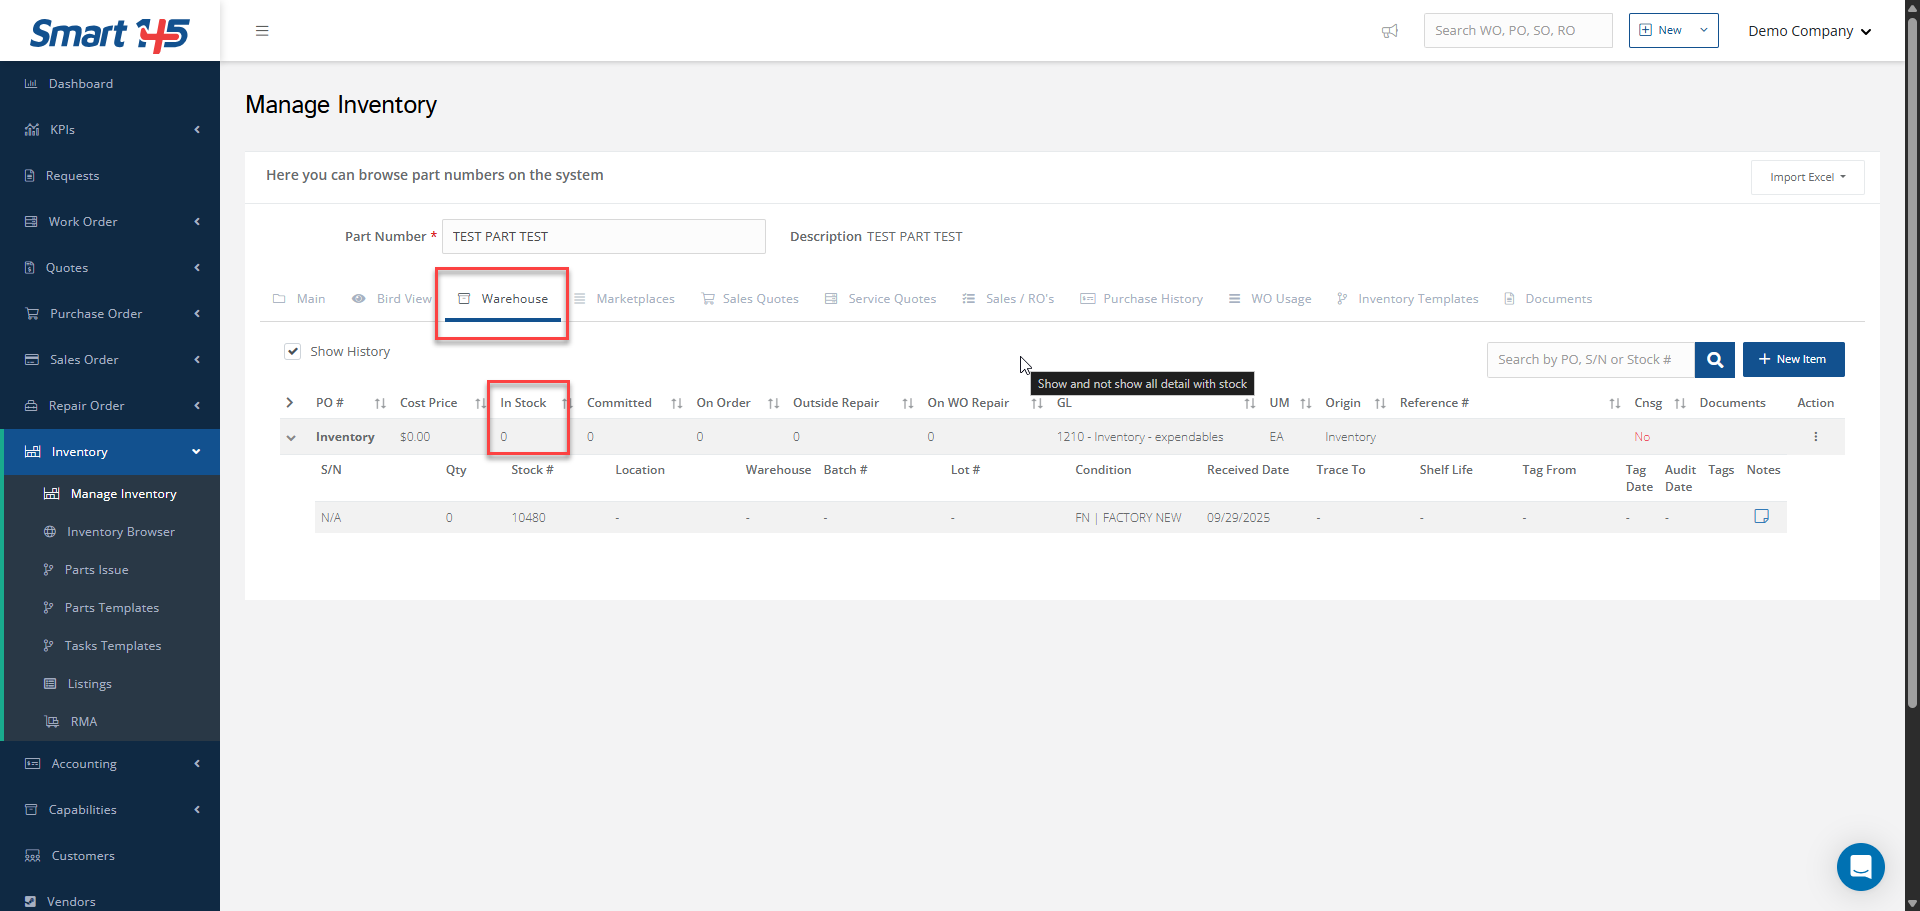1920x911 pixels.
Task: Click the page vertical scrollbar
Action: (x=1911, y=400)
